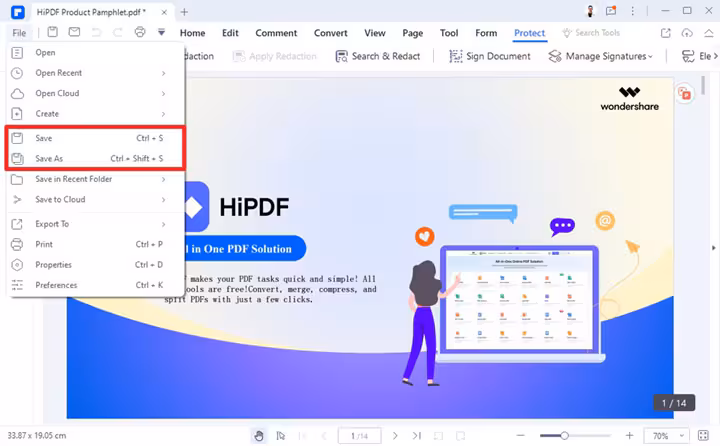This screenshot has width=720, height=446.
Task: Zoom in with the plus button
Action: (629, 435)
